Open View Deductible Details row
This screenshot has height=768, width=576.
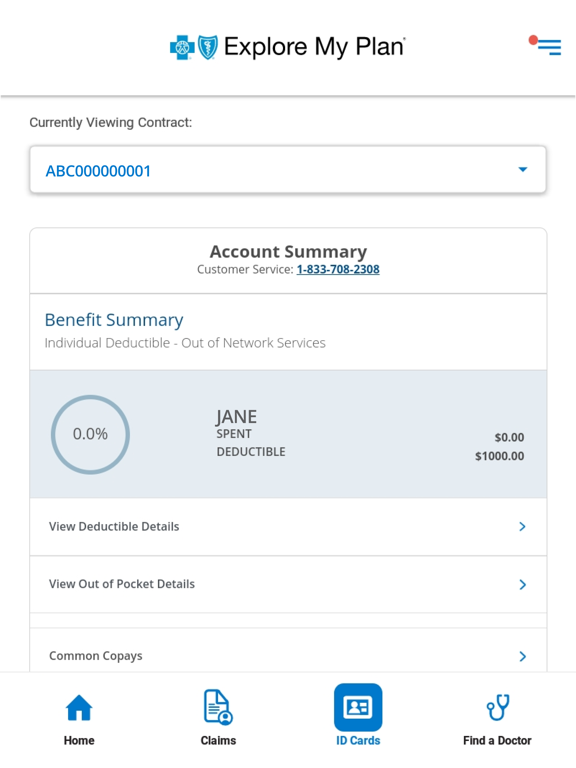tap(288, 527)
